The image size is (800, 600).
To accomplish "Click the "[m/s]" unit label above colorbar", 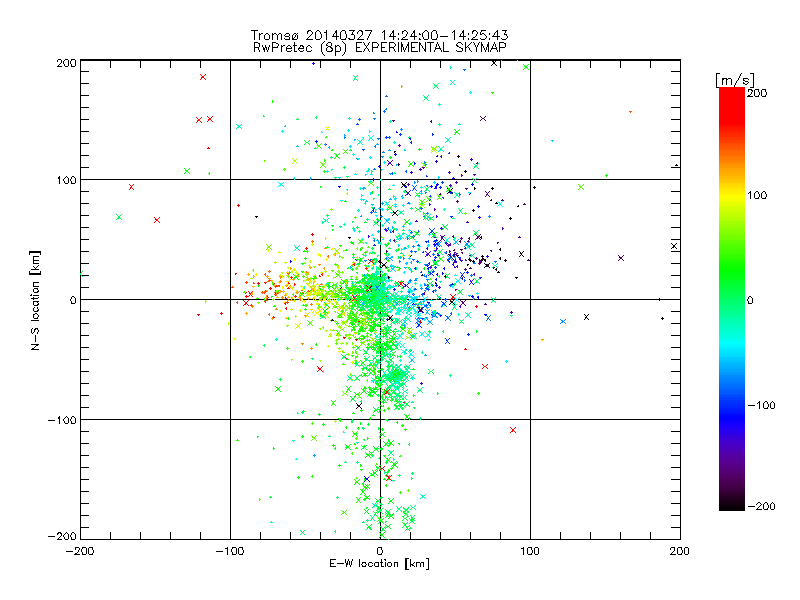I will click(735, 80).
